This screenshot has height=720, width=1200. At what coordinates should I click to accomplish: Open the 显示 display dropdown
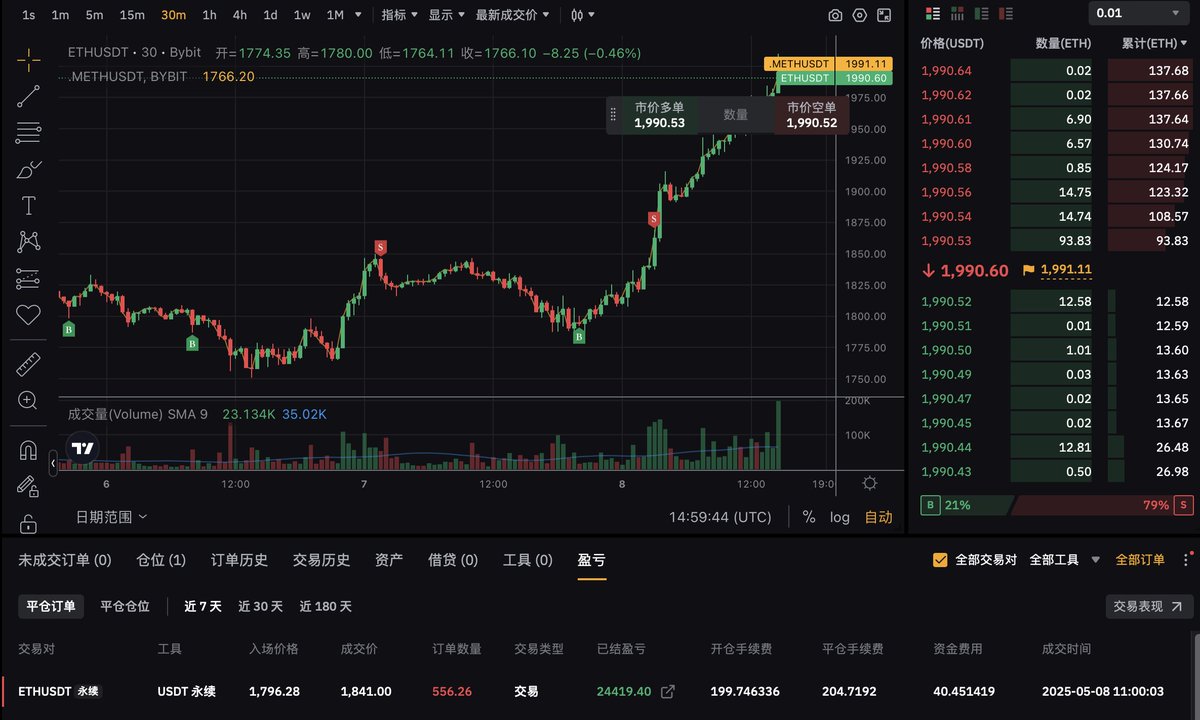(447, 15)
